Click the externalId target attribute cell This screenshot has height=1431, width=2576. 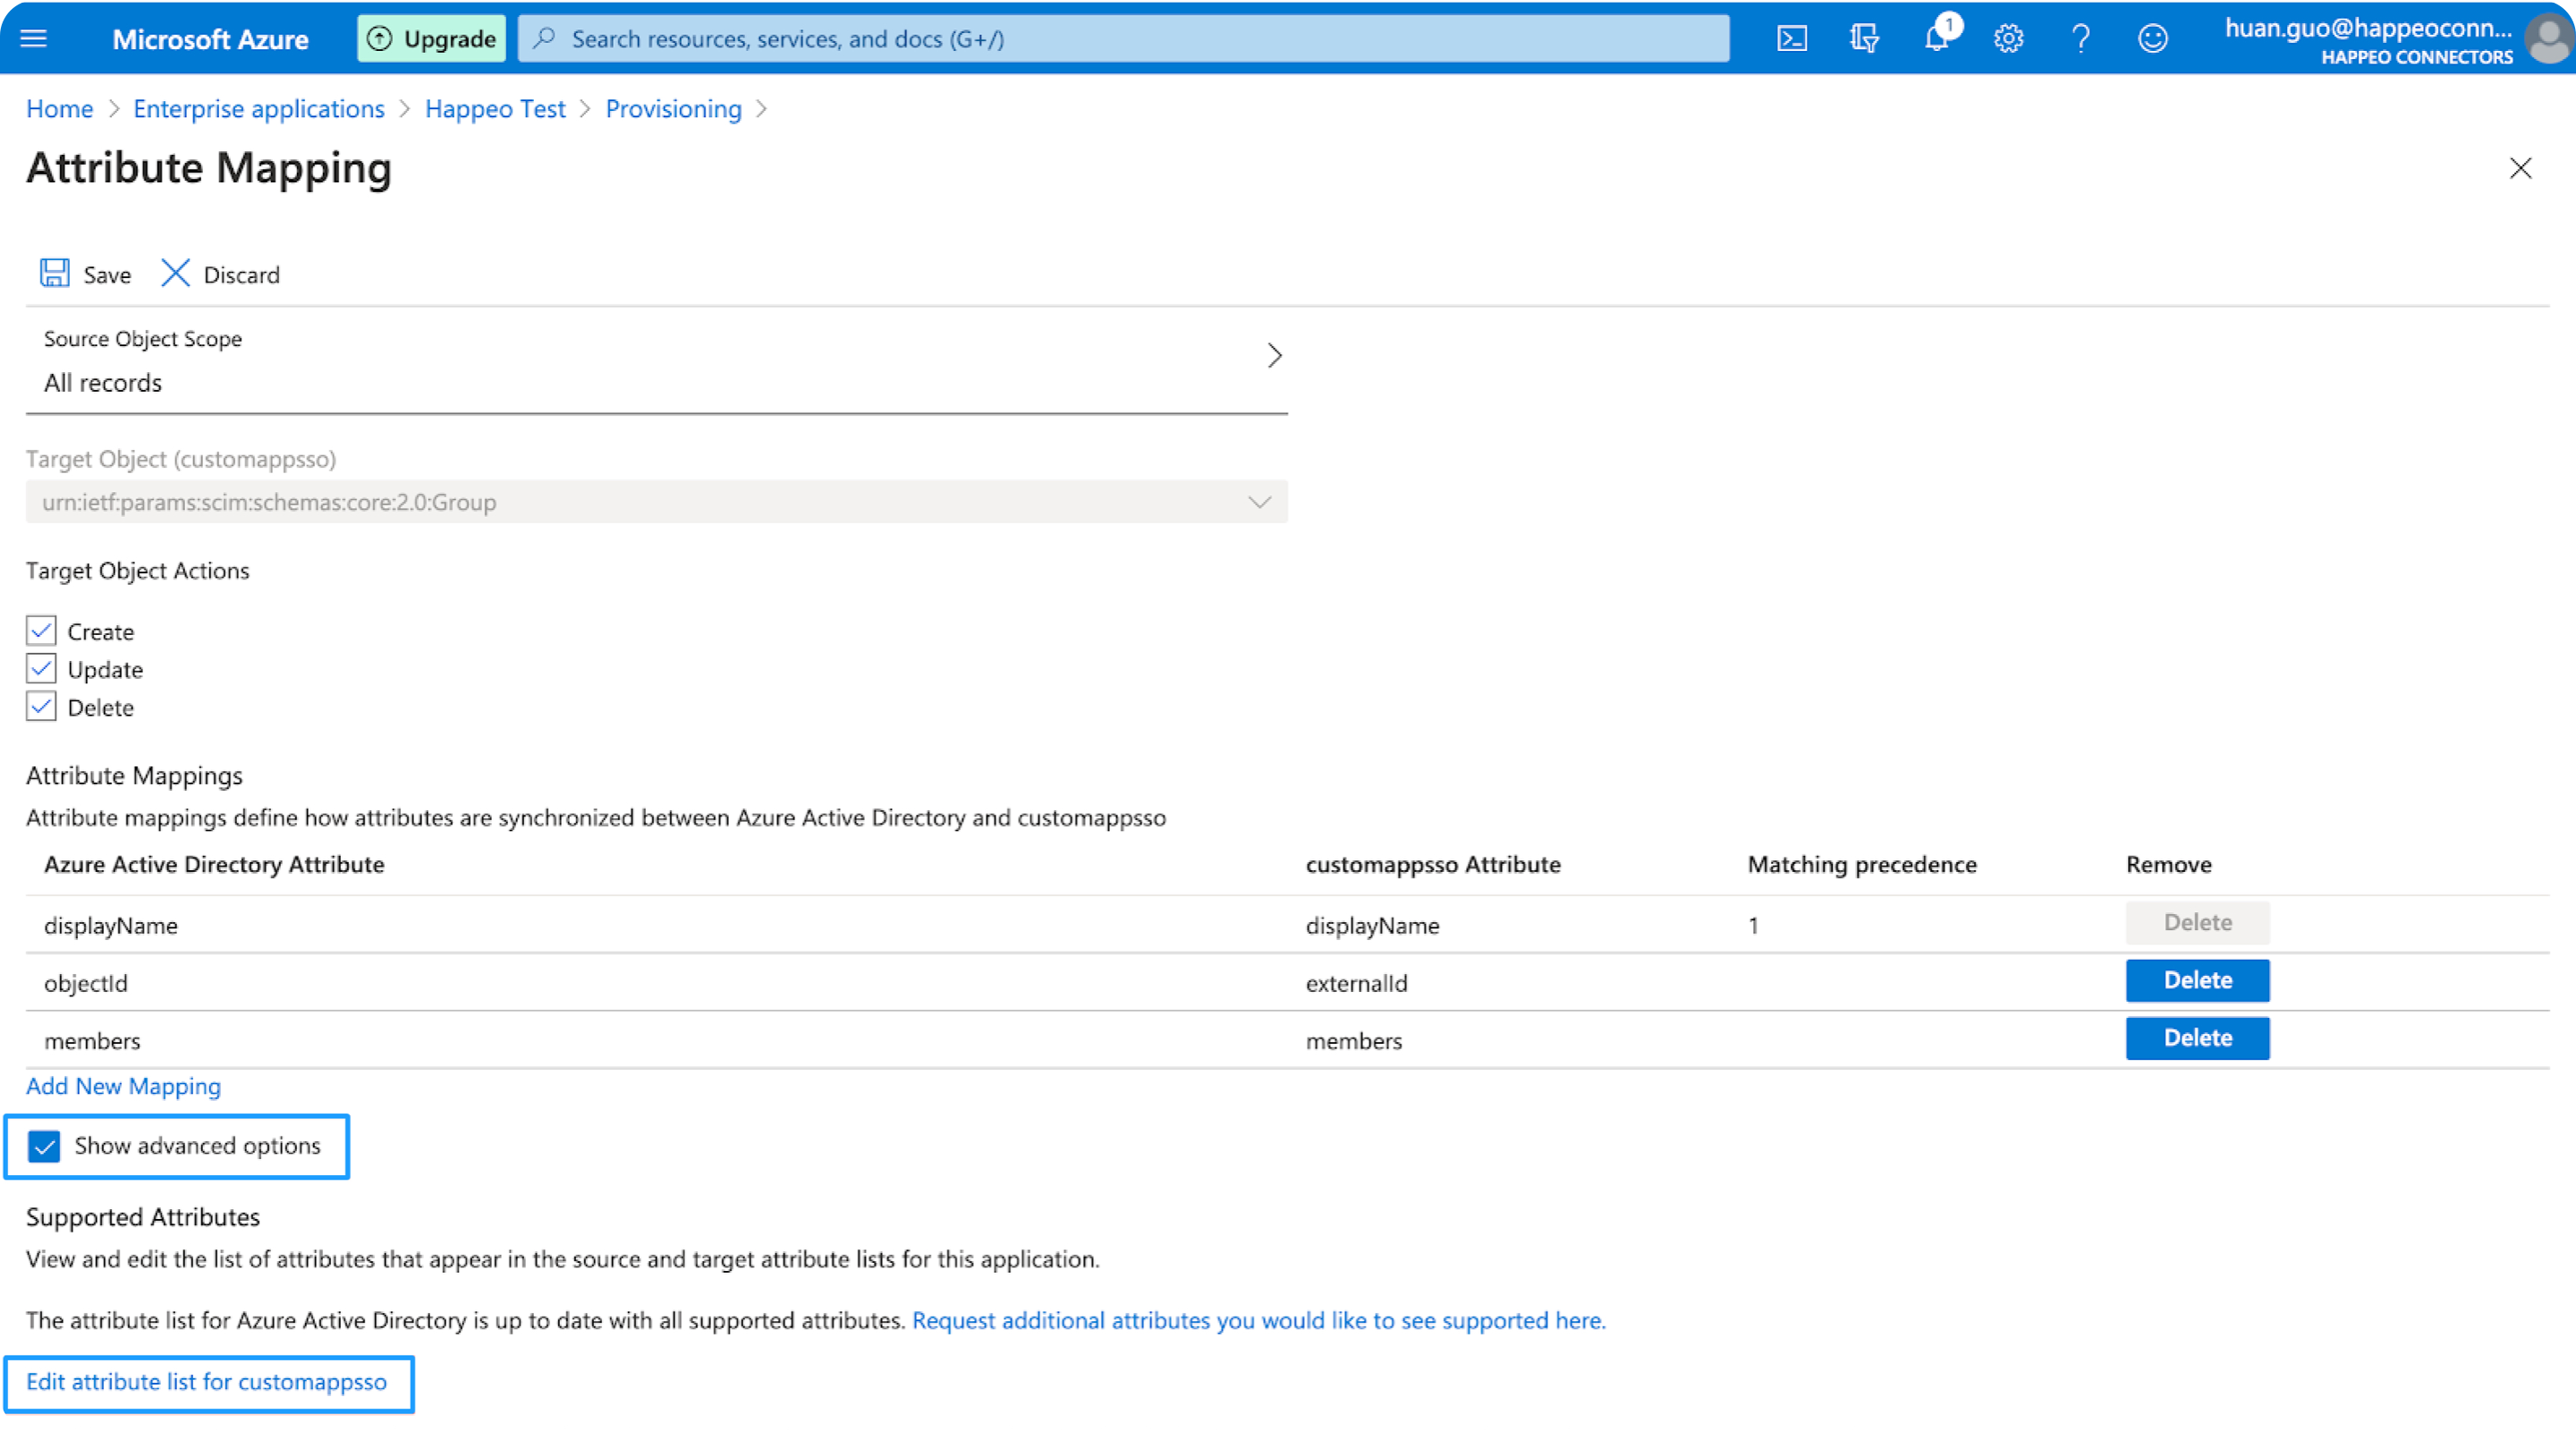point(1356,983)
